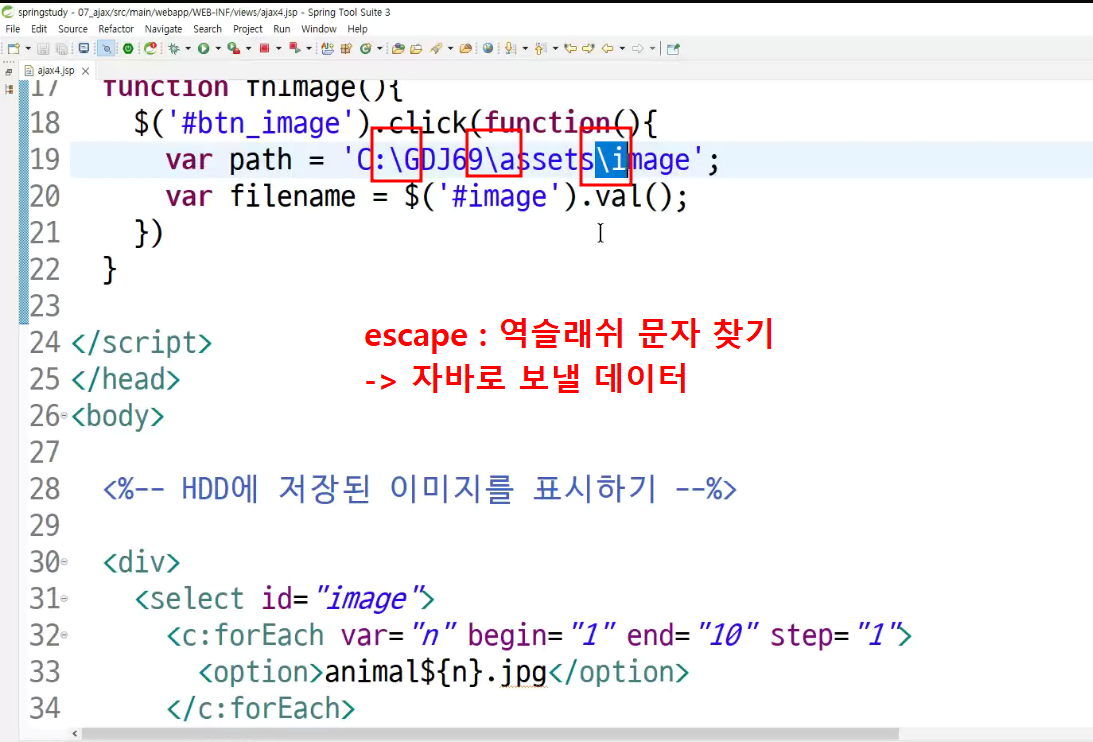Click the HDD comment text on line 28
The width and height of the screenshot is (1093, 742).
(x=420, y=489)
